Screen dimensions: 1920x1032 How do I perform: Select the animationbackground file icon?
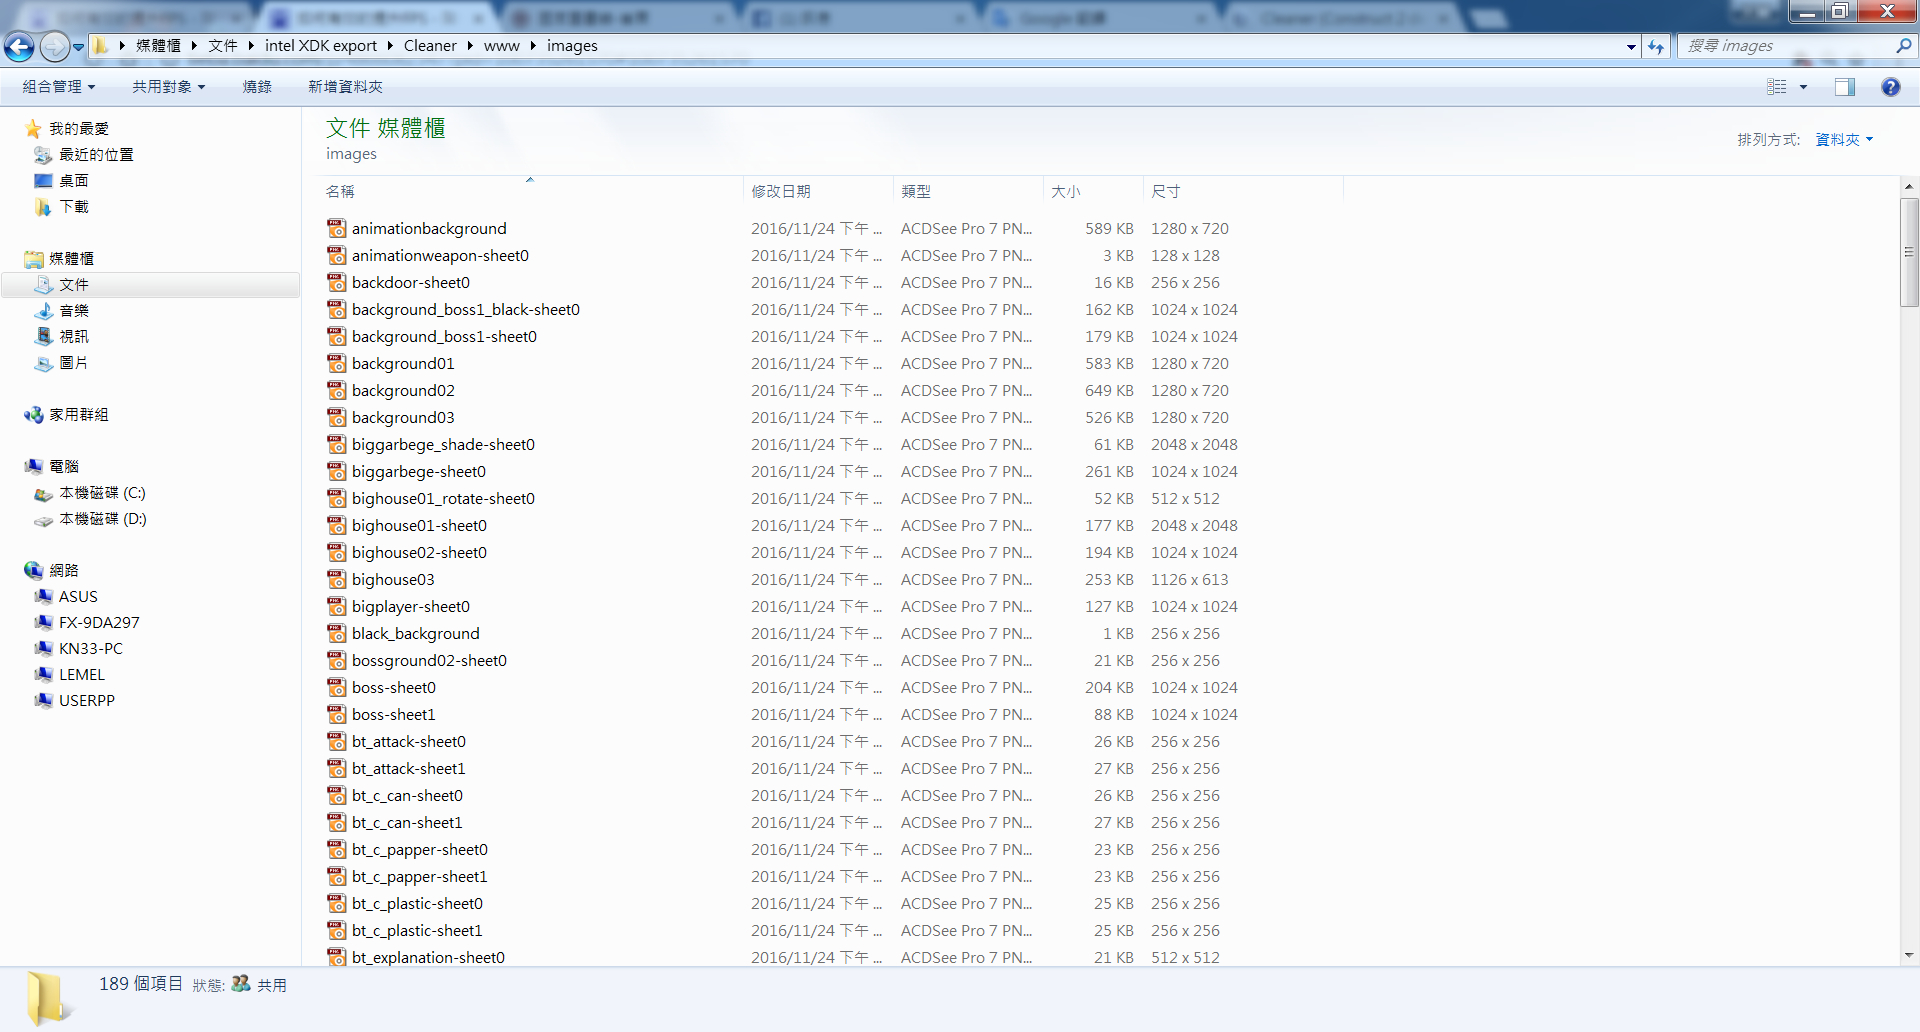coord(337,229)
